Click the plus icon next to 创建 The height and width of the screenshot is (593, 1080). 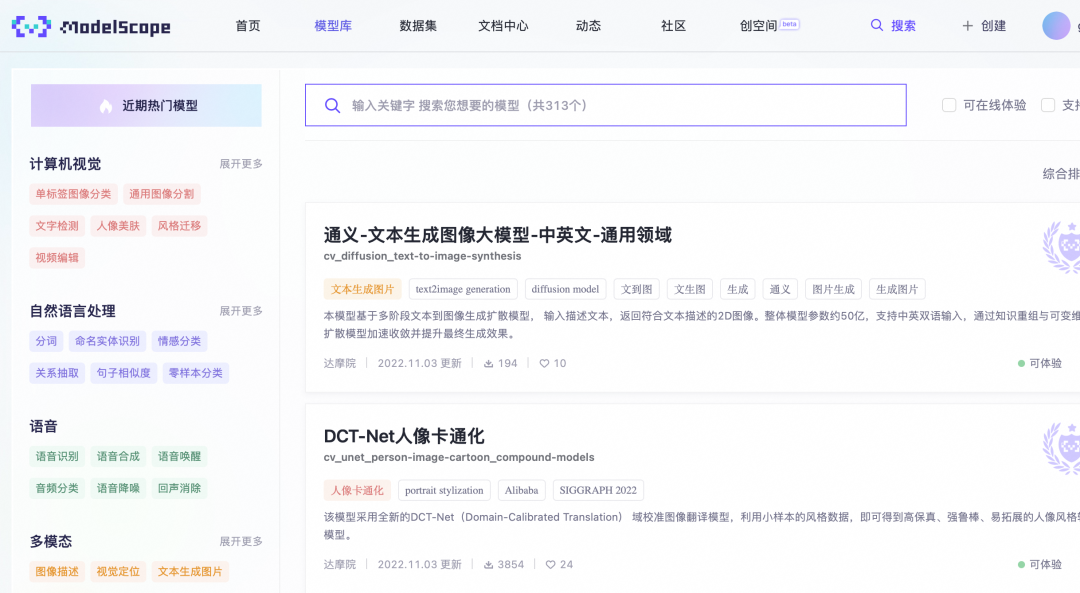coord(967,26)
